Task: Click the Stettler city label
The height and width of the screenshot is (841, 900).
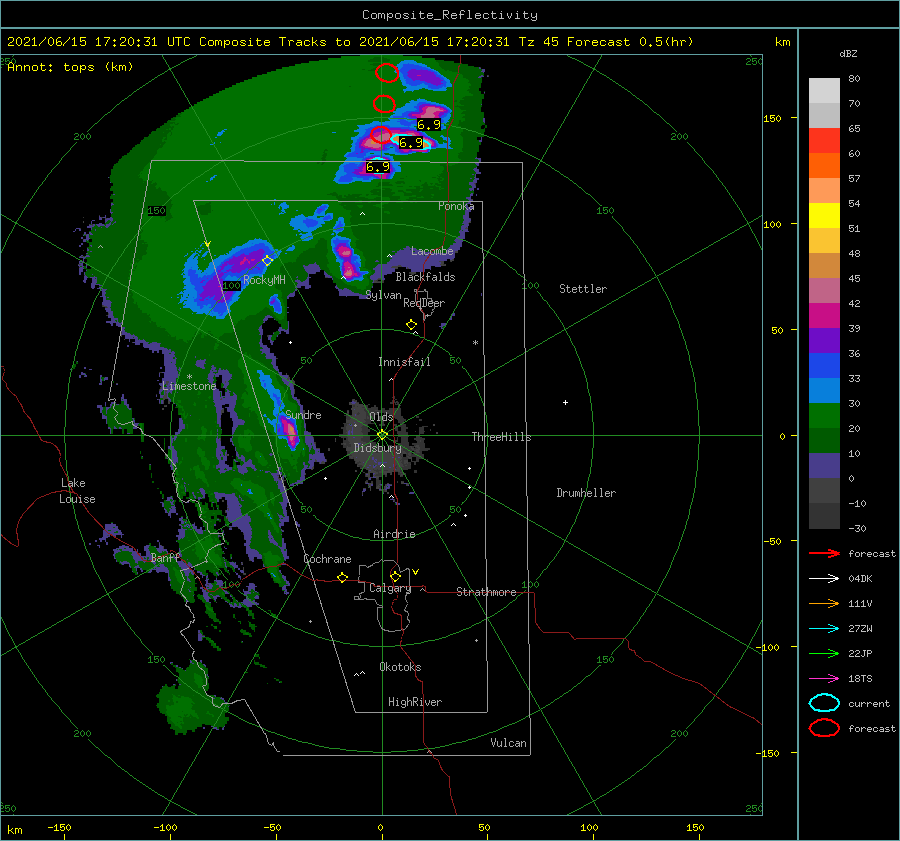Action: pos(583,289)
